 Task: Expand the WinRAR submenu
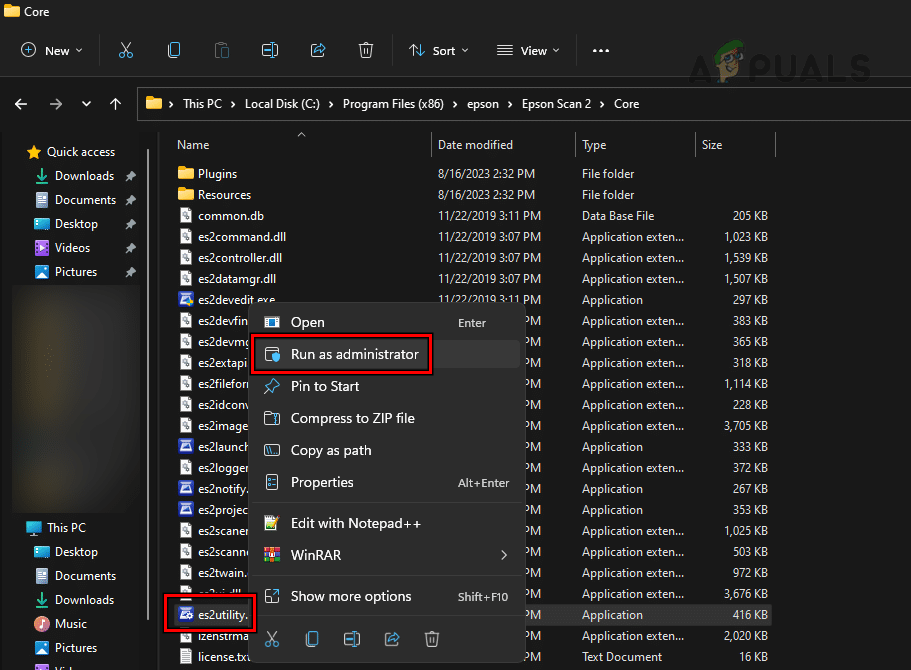pos(385,555)
